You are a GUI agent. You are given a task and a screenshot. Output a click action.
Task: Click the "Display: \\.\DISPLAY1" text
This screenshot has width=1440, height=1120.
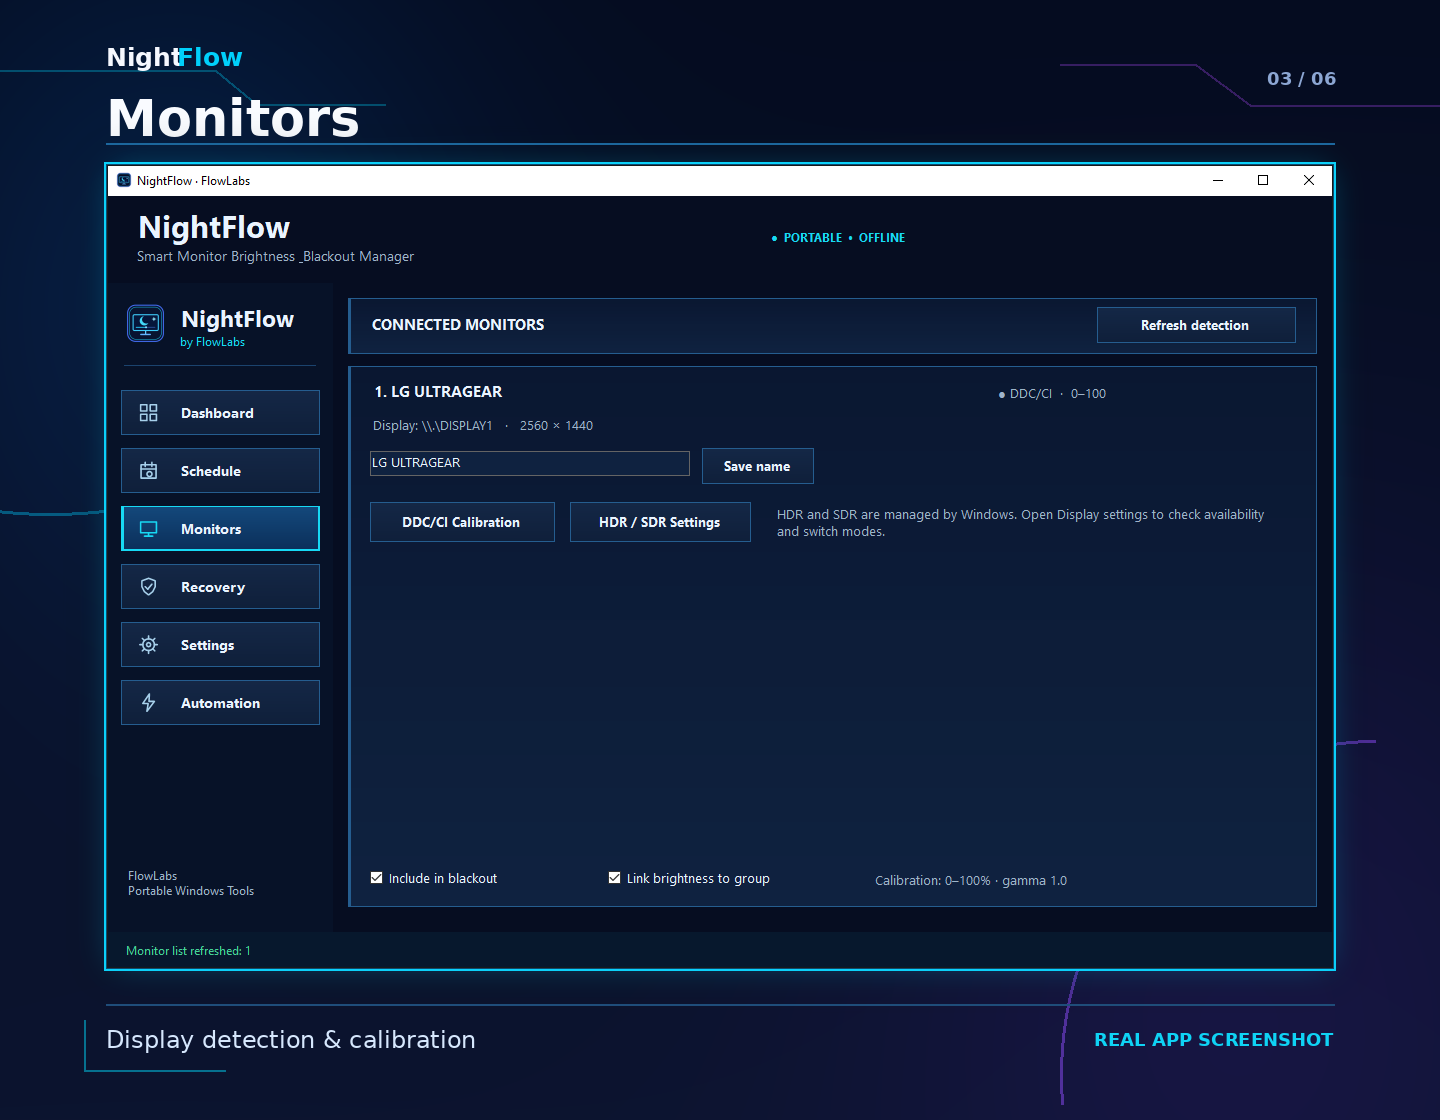[433, 426]
